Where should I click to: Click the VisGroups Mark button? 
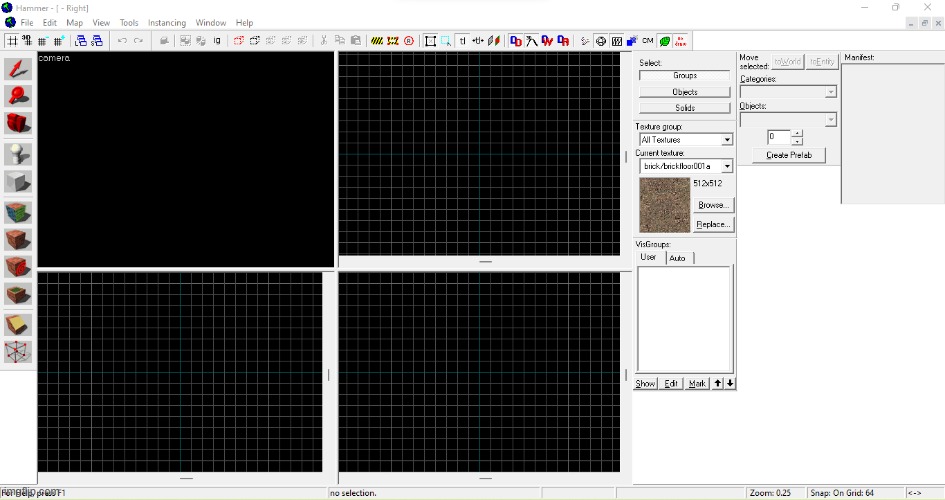point(697,383)
